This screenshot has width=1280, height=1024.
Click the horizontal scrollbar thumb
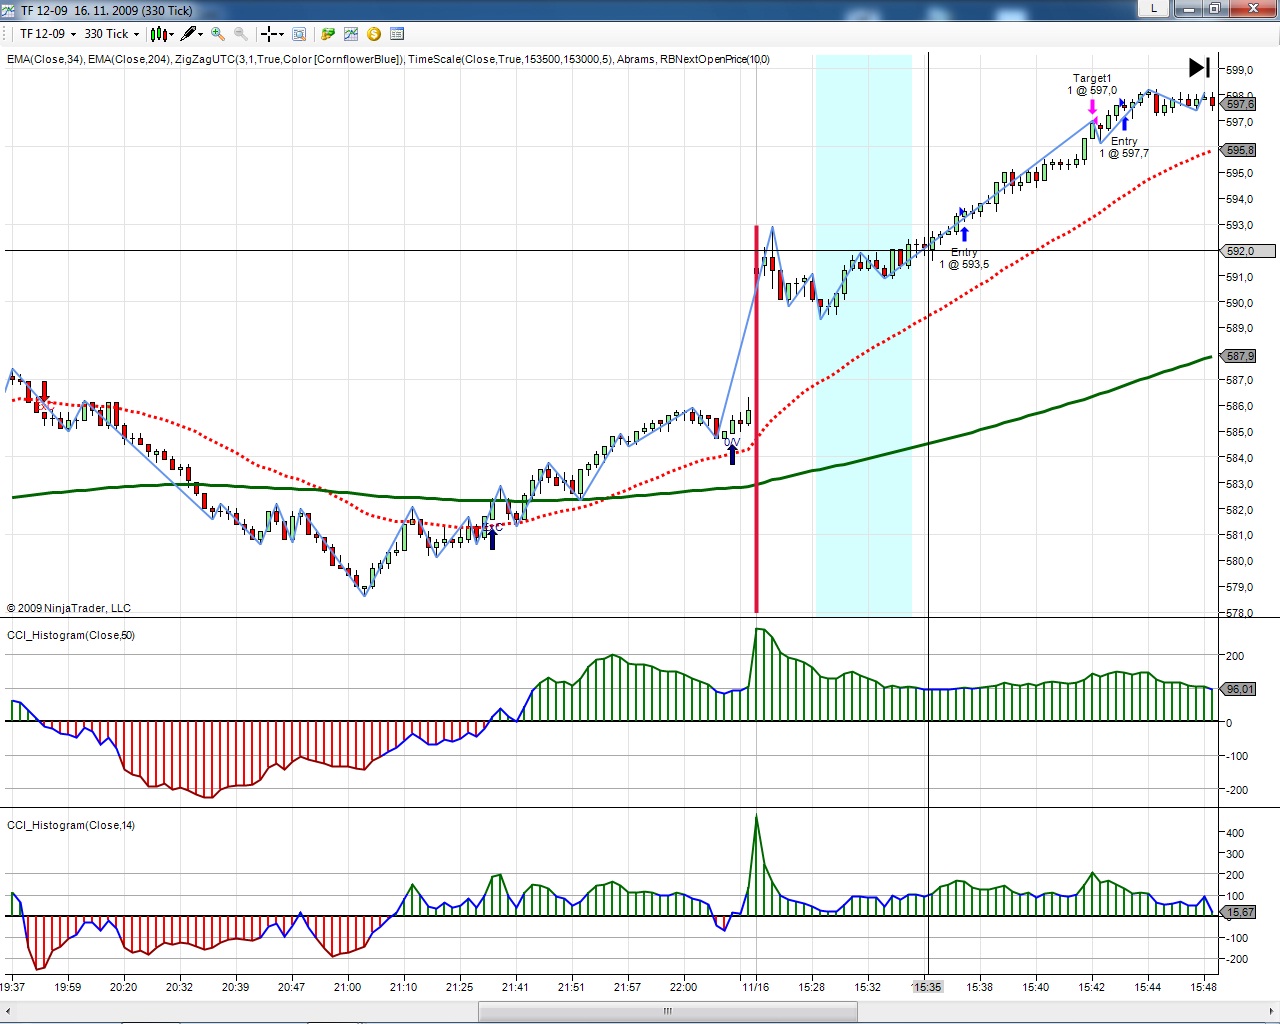click(667, 1011)
